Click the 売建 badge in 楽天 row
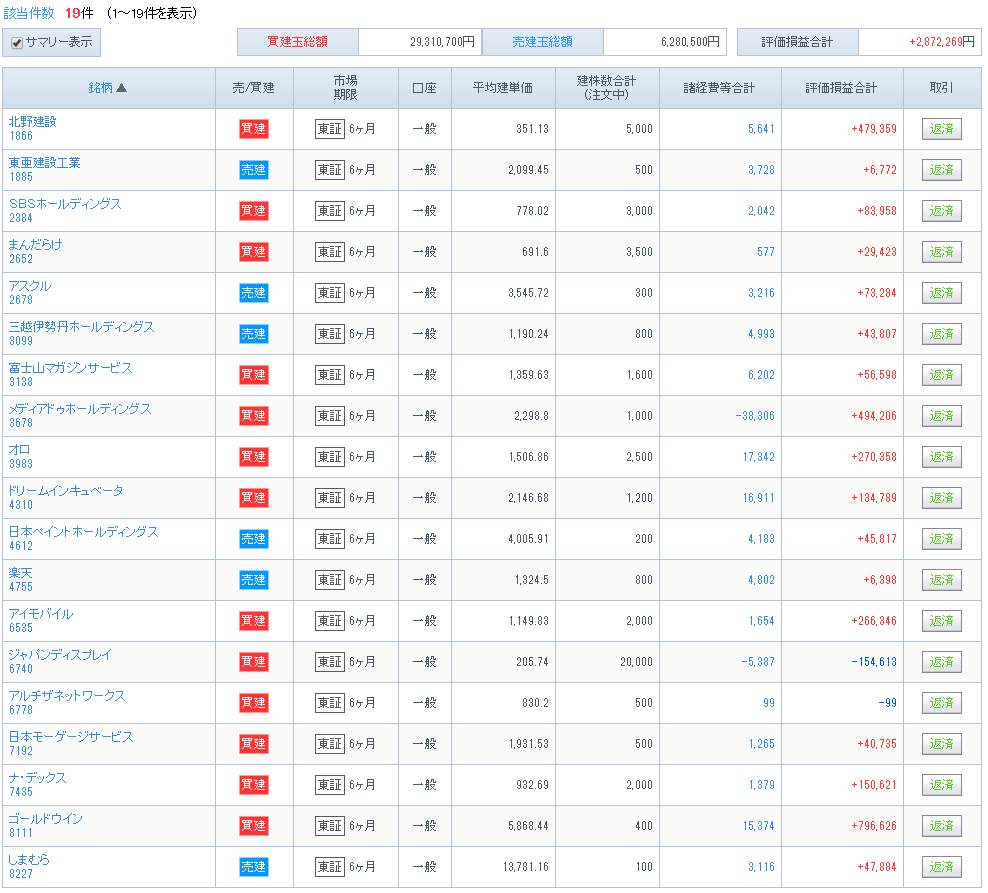 point(254,579)
